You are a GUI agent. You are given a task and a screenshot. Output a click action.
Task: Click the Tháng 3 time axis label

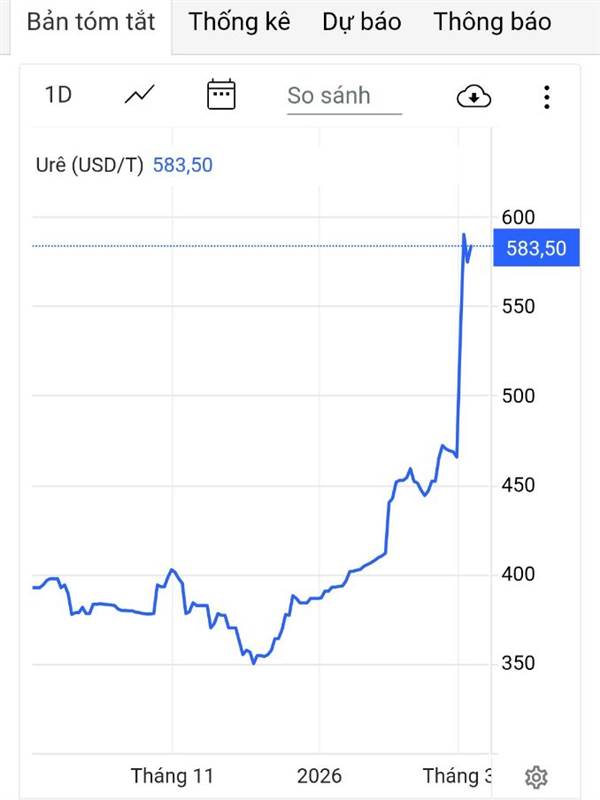click(457, 776)
